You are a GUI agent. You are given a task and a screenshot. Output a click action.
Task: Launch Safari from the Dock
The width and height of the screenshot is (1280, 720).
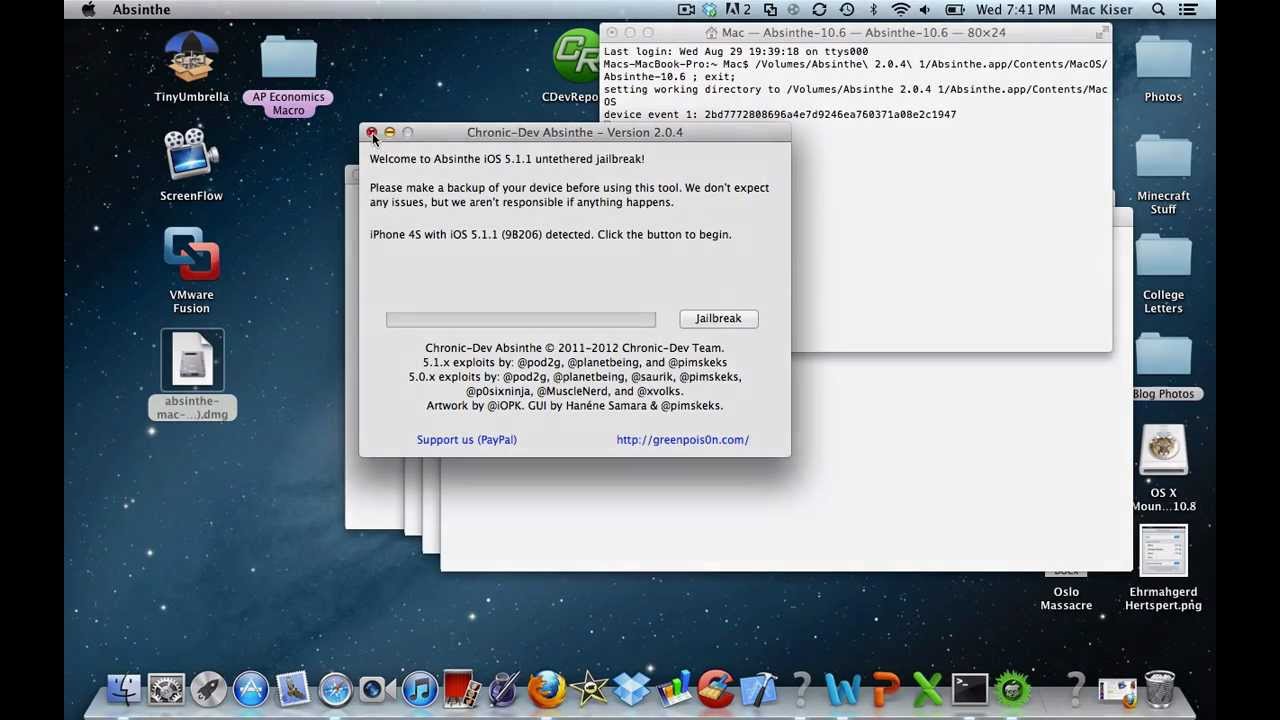pyautogui.click(x=335, y=689)
